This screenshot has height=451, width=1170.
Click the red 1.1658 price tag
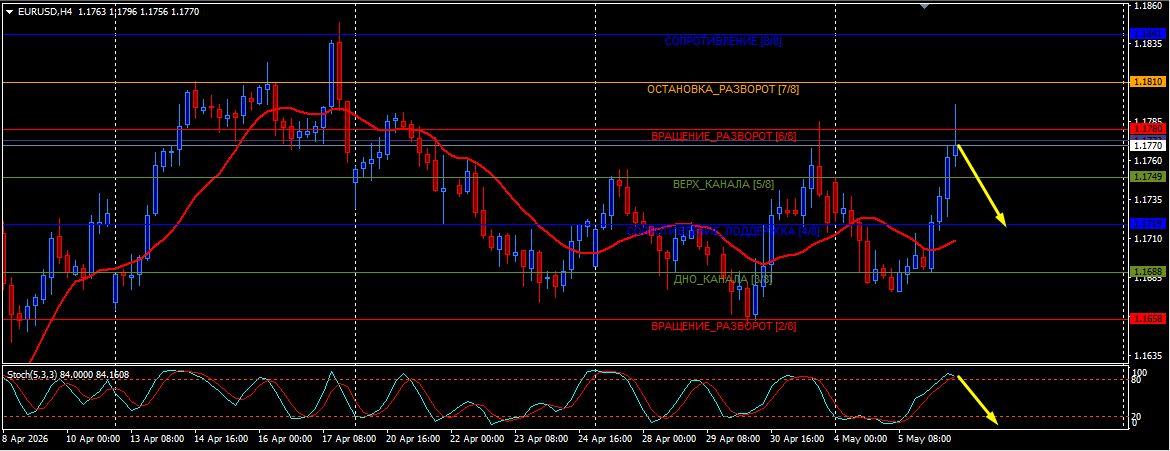click(x=1148, y=319)
